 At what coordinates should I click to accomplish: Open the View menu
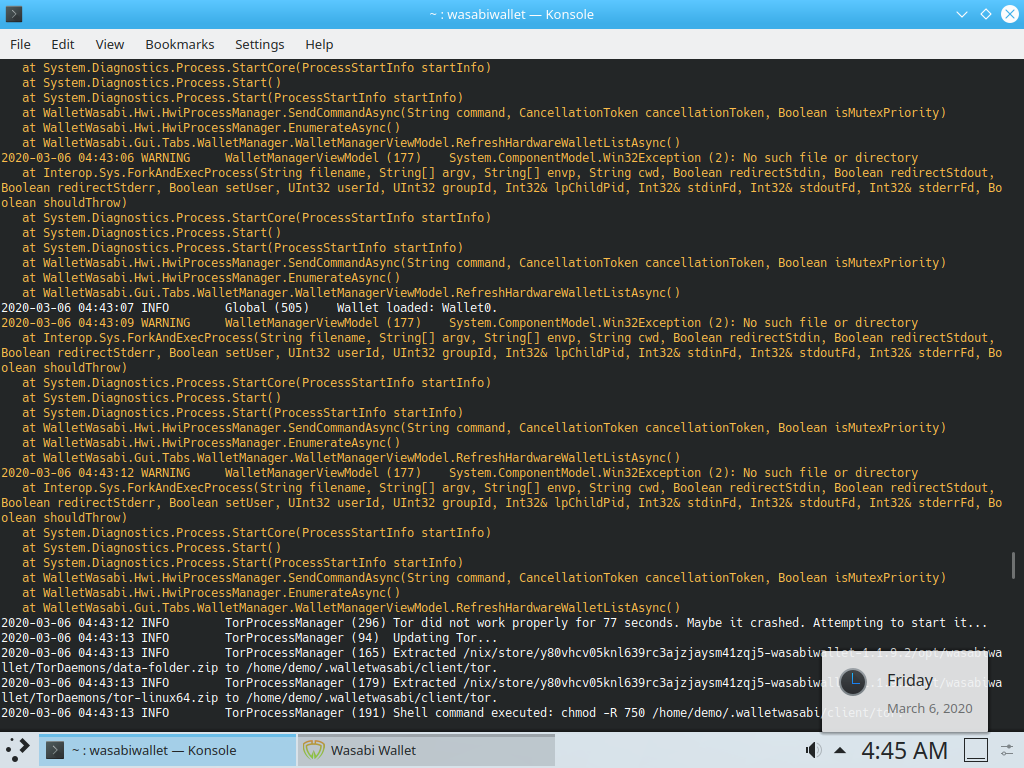110,44
